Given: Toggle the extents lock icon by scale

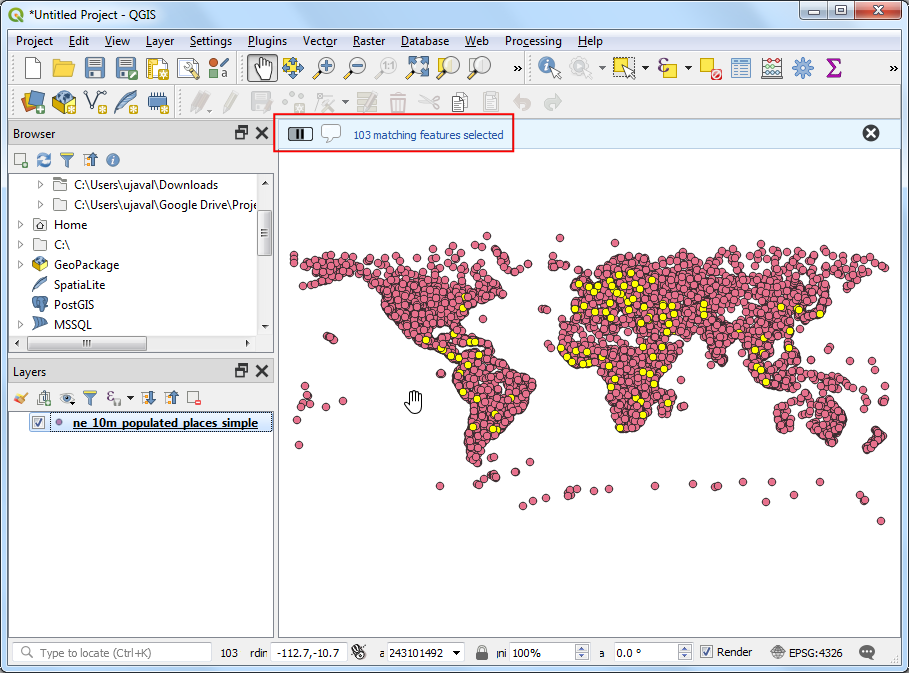Looking at the screenshot, I should [x=482, y=653].
